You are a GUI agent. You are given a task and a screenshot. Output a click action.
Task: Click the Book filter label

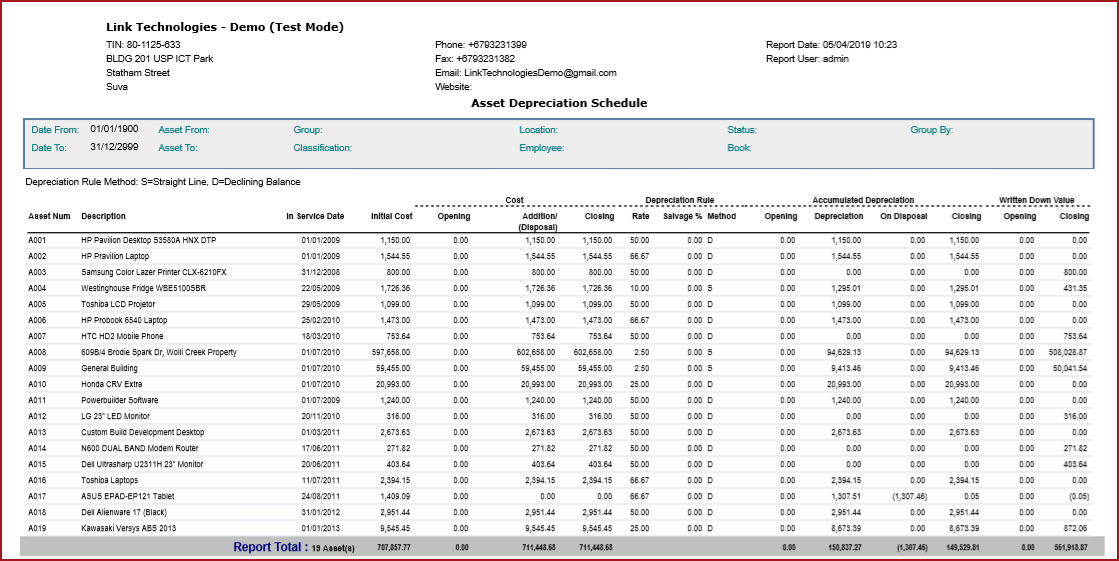[x=739, y=148]
